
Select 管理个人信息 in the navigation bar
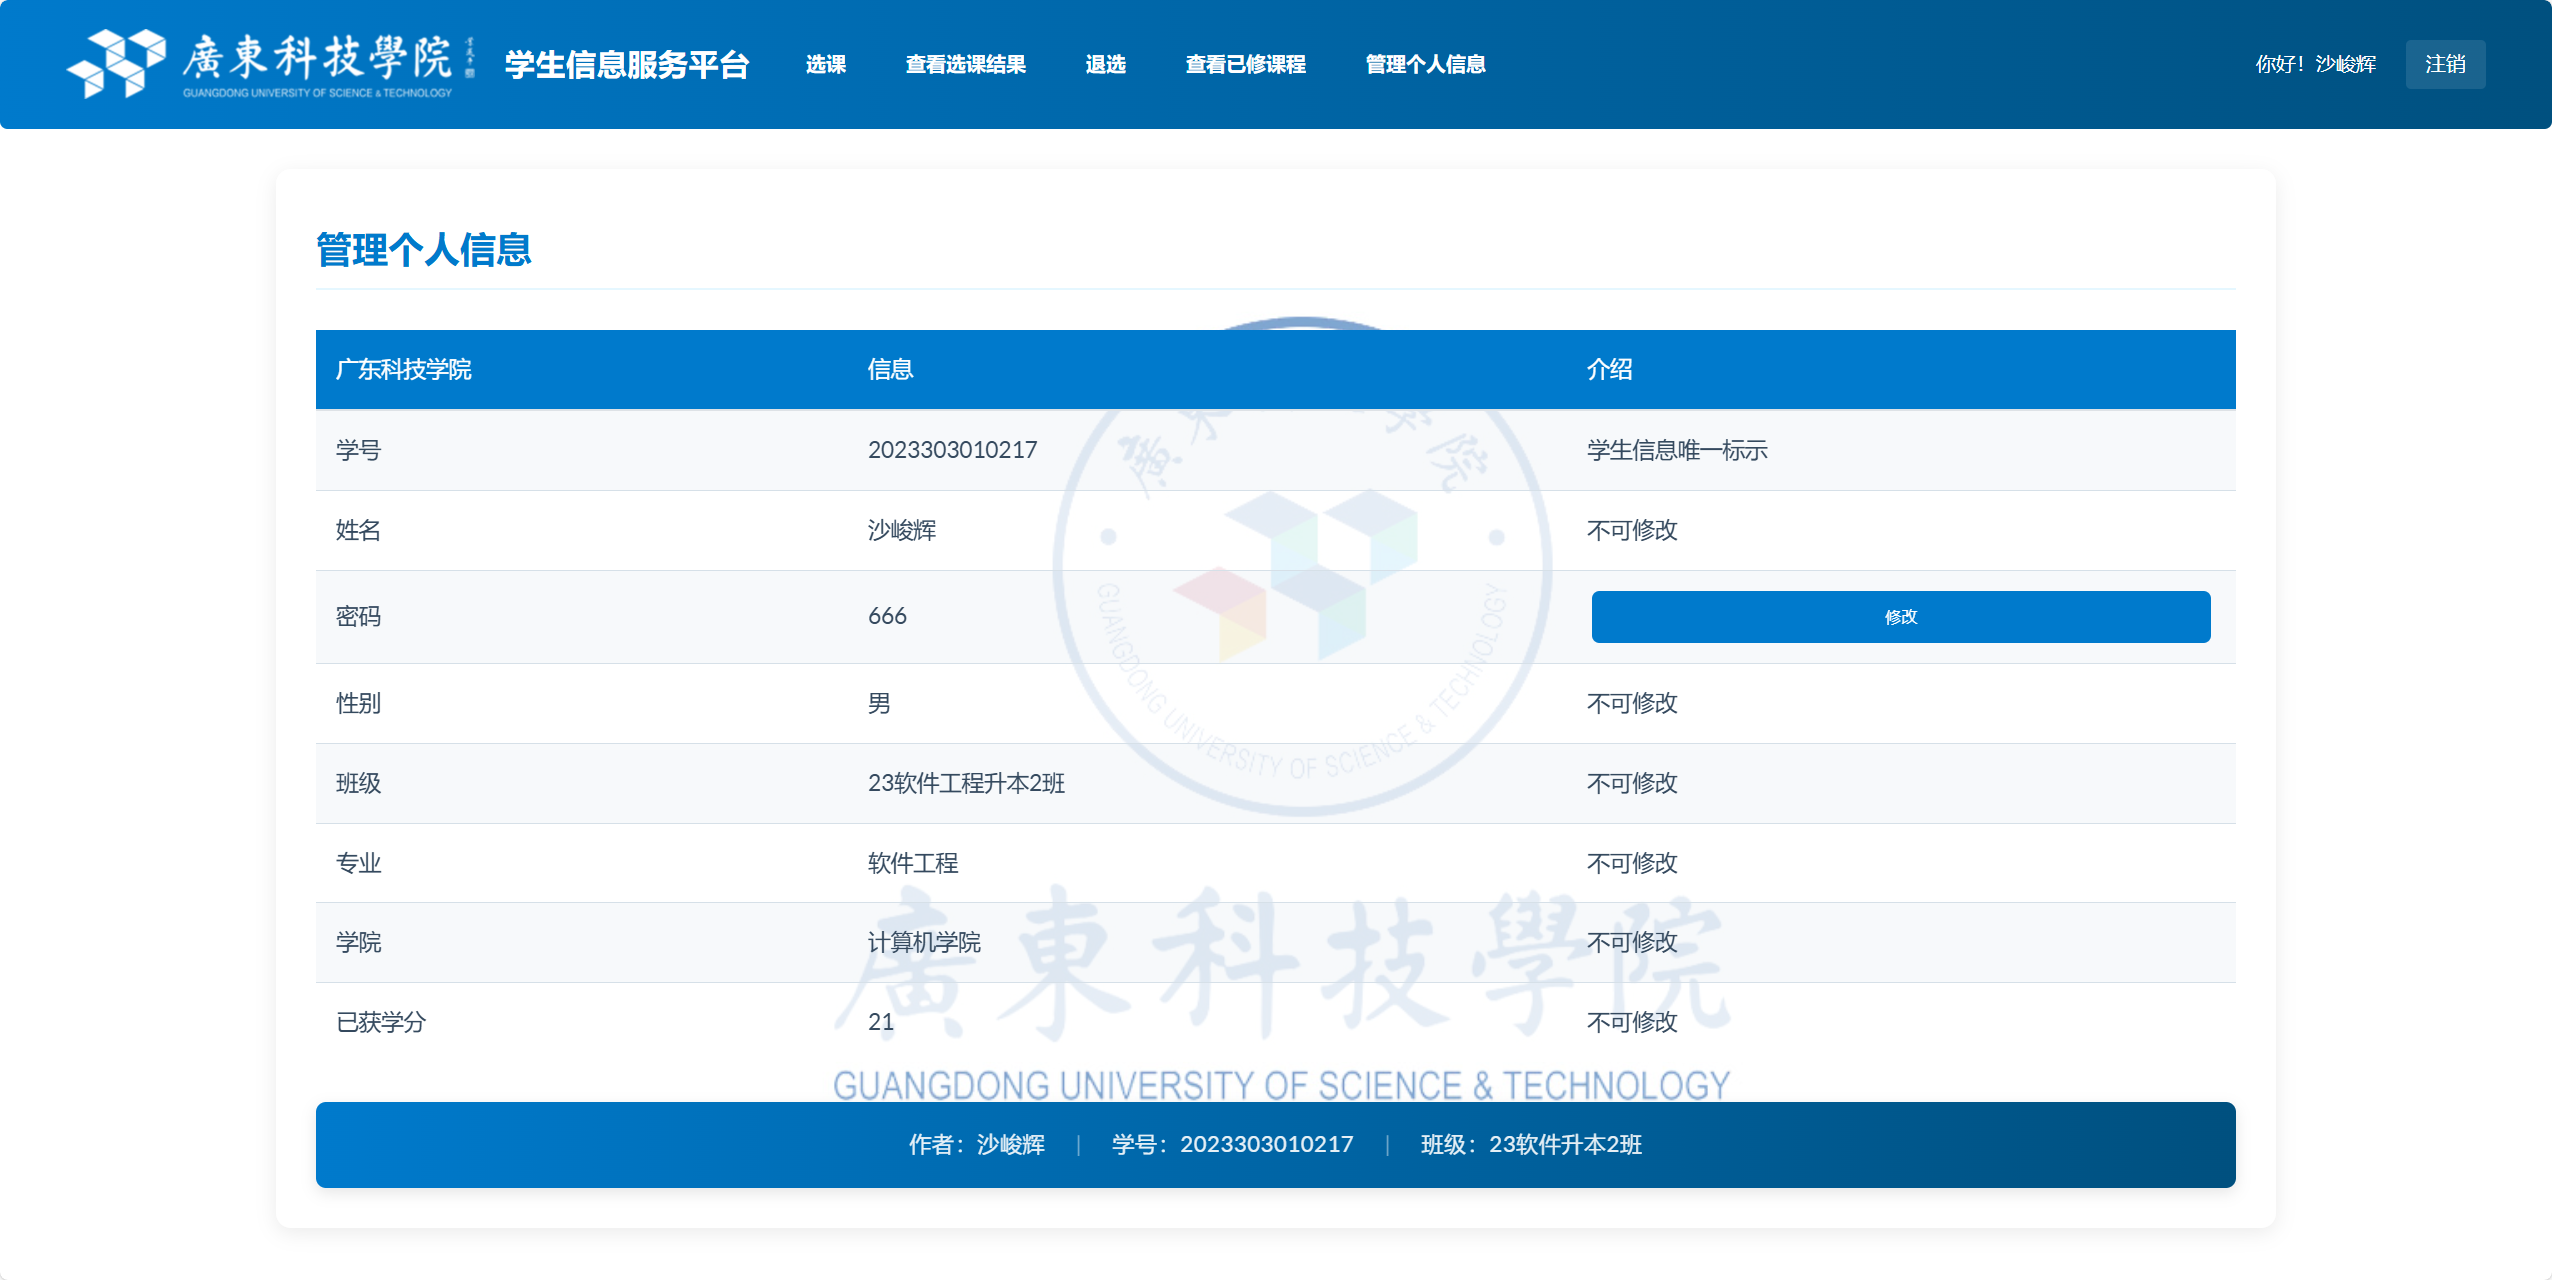coord(1425,64)
